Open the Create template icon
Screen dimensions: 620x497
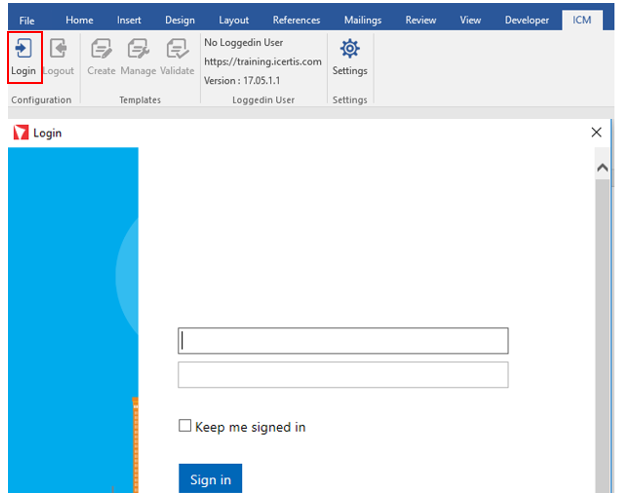(101, 50)
